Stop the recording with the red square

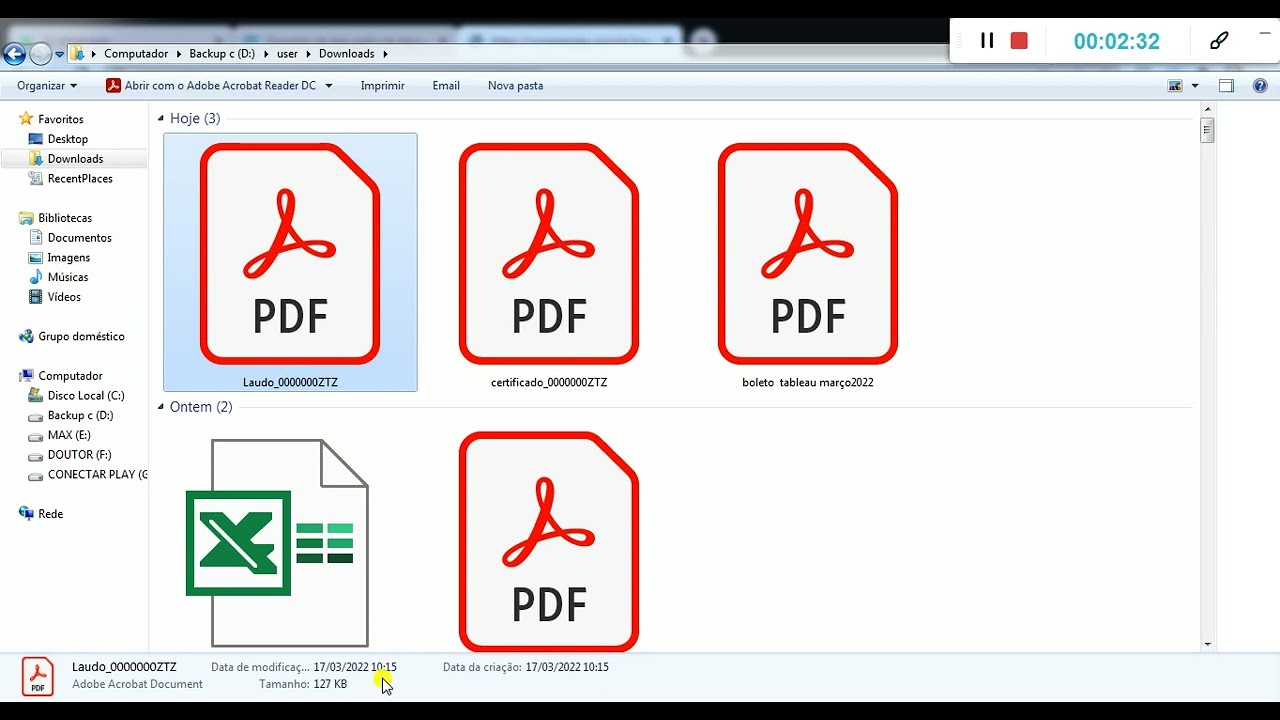pos(1019,41)
